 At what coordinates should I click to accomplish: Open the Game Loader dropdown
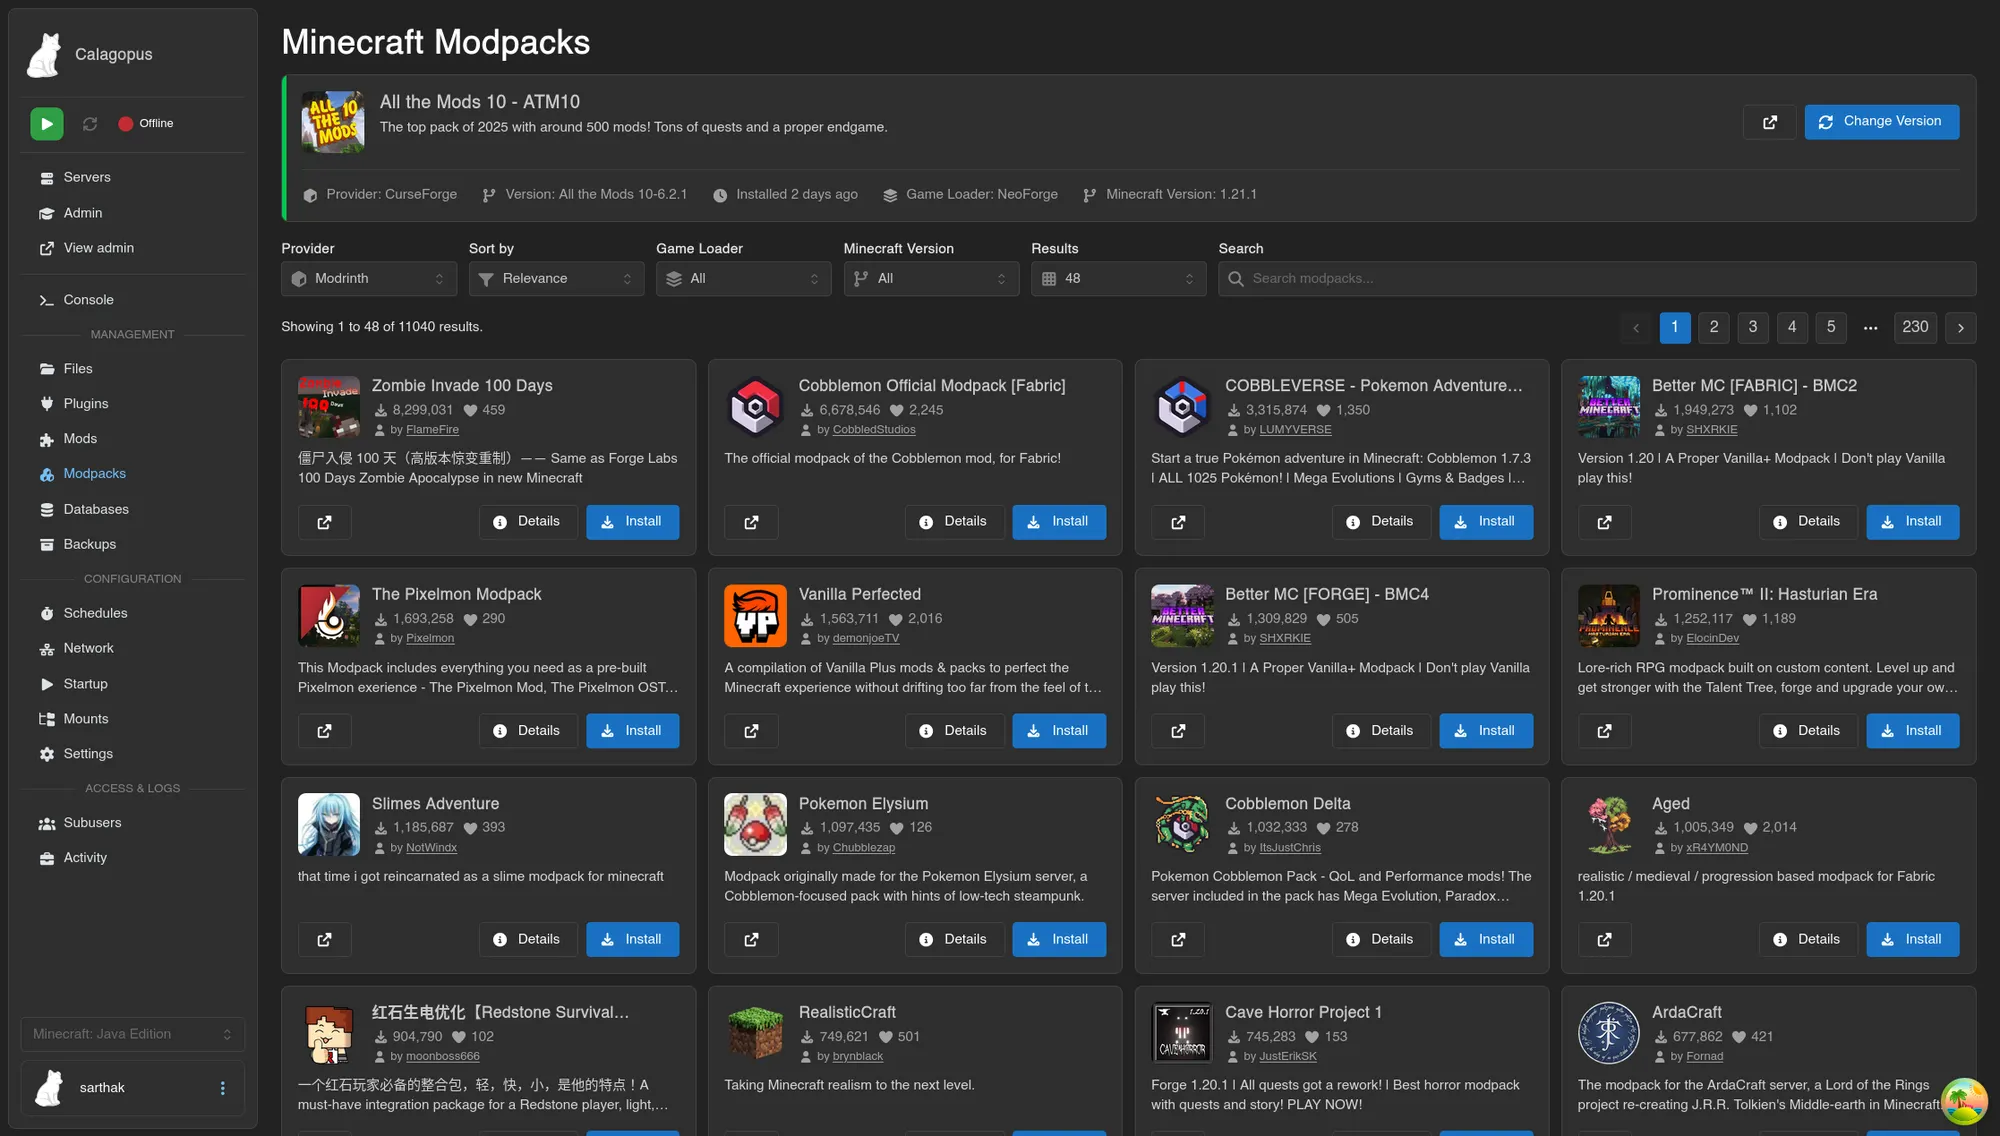744,279
